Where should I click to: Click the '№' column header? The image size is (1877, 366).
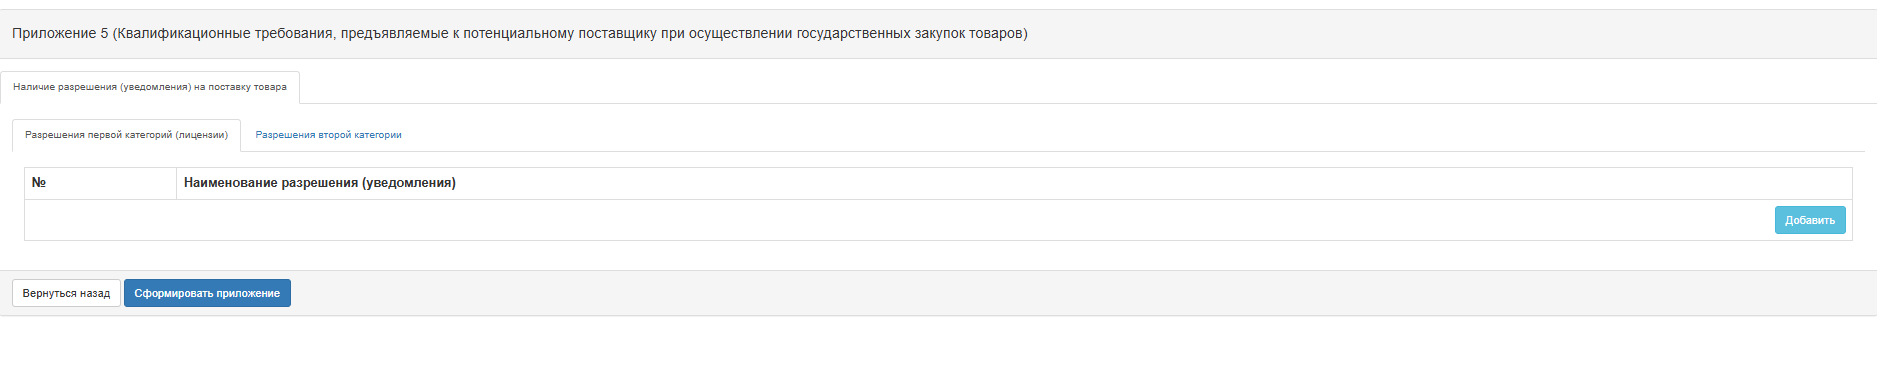100,183
